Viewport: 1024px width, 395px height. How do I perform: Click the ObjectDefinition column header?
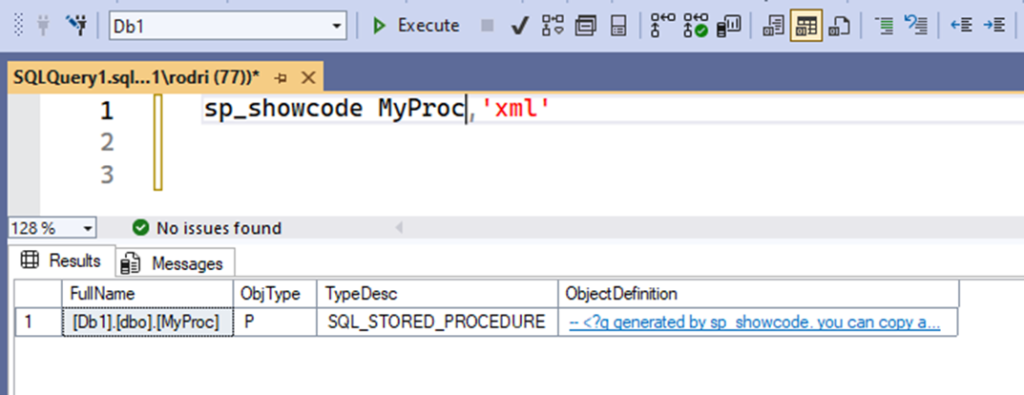[758, 294]
